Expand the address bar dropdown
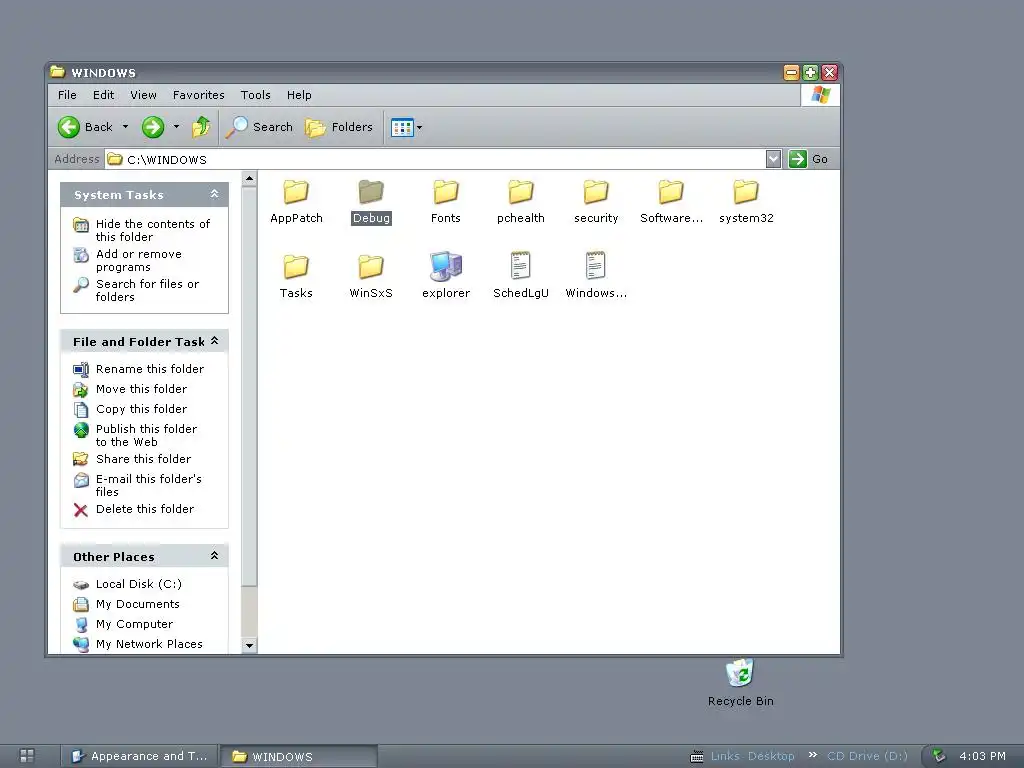 (773, 159)
